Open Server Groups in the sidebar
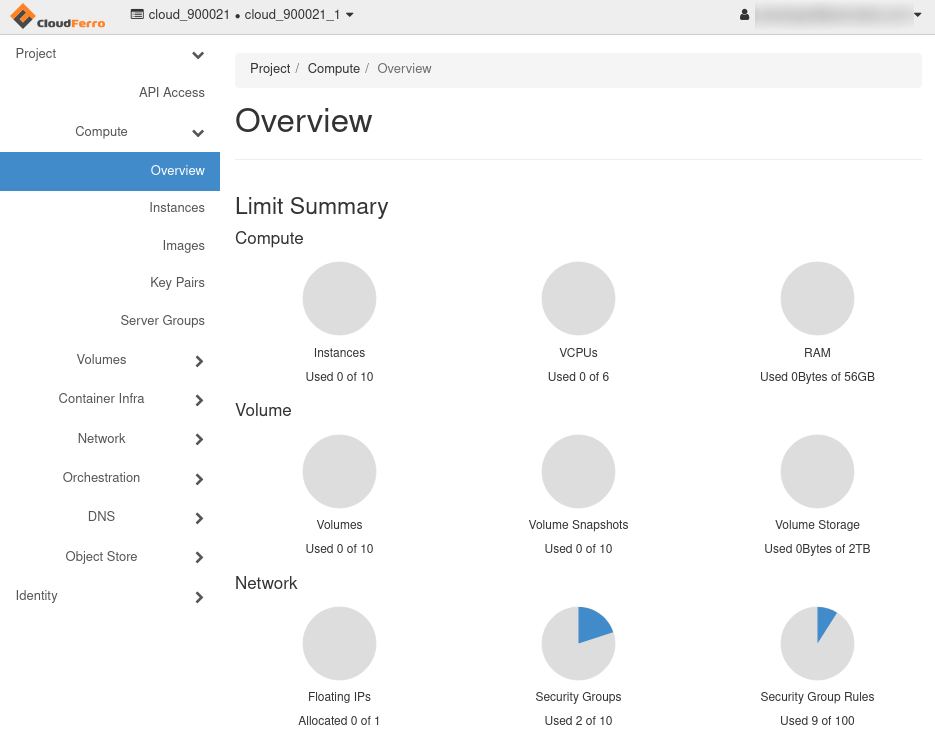The image size is (935, 735). click(162, 321)
